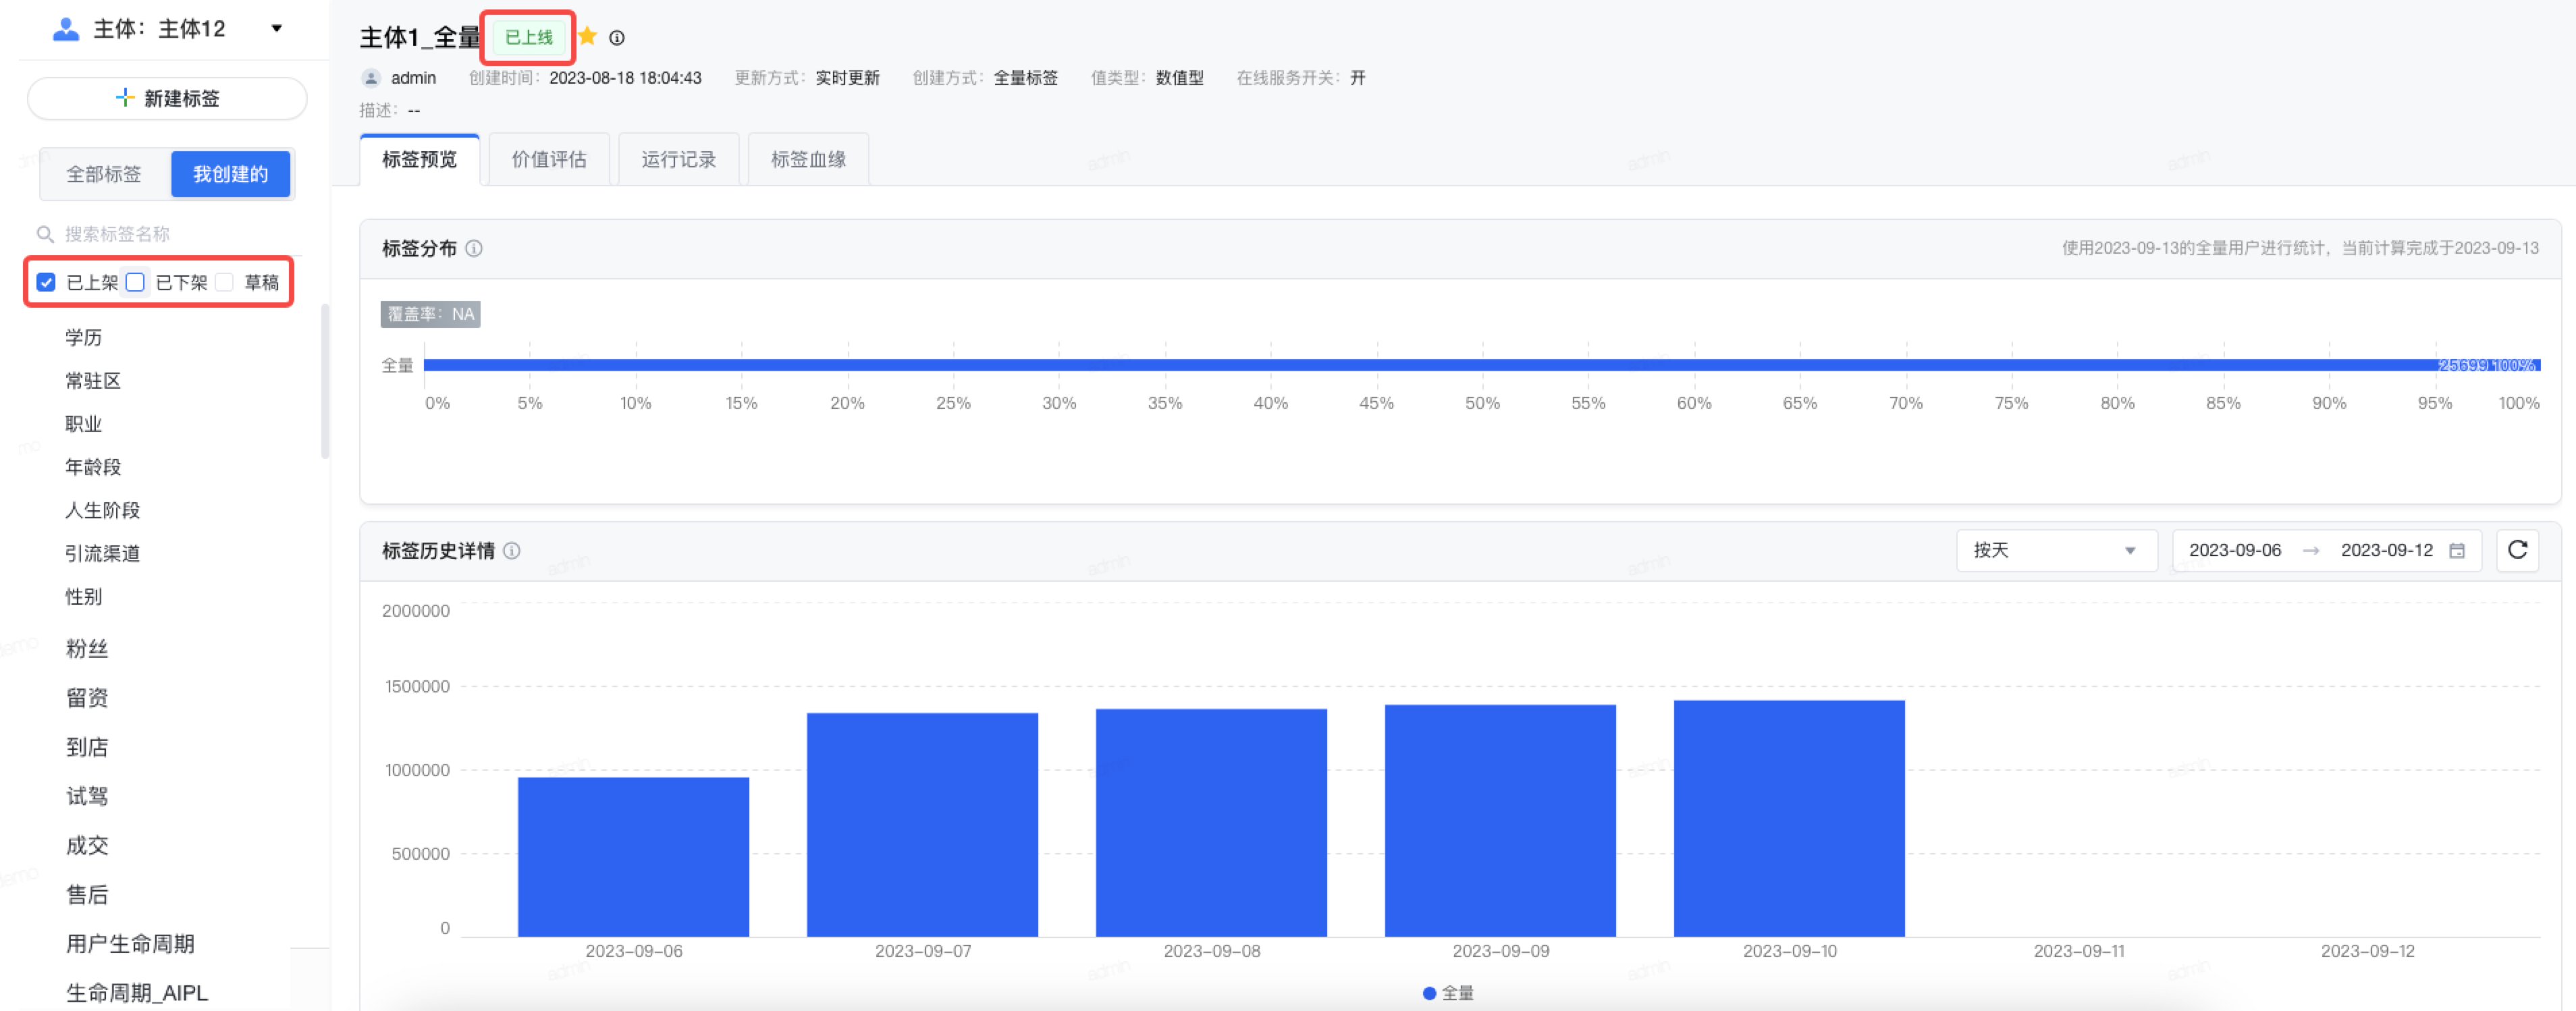Click the 2023-09-06 chart bar
The image size is (2576, 1011).
point(634,857)
